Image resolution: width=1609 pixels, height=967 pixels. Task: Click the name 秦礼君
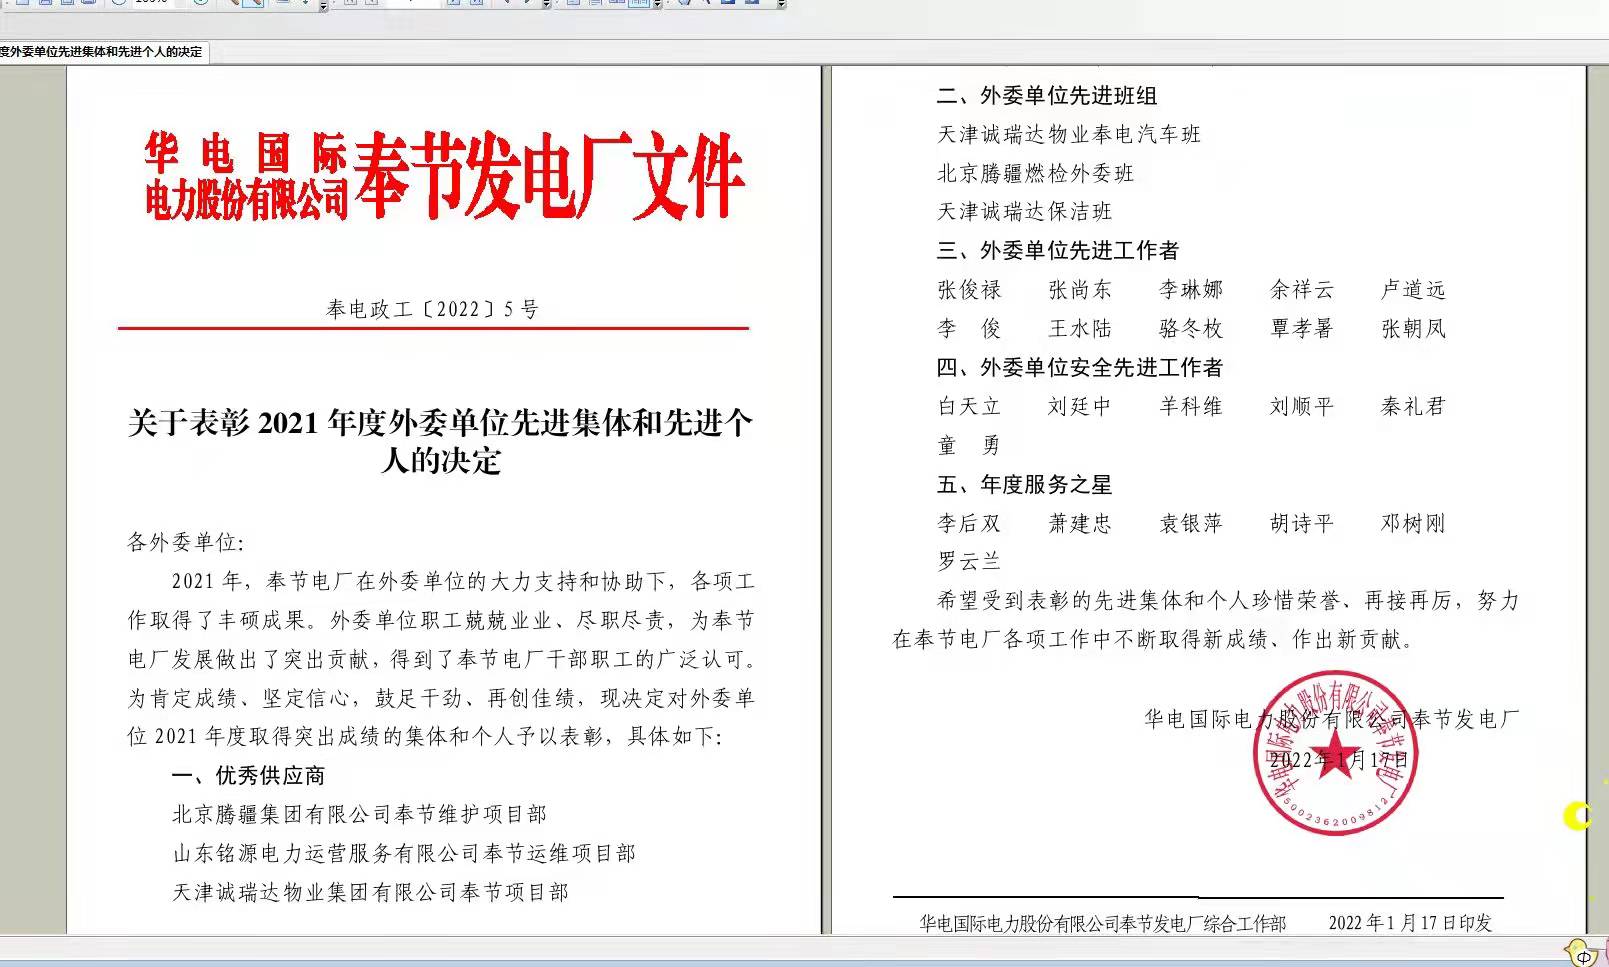pyautogui.click(x=1413, y=406)
